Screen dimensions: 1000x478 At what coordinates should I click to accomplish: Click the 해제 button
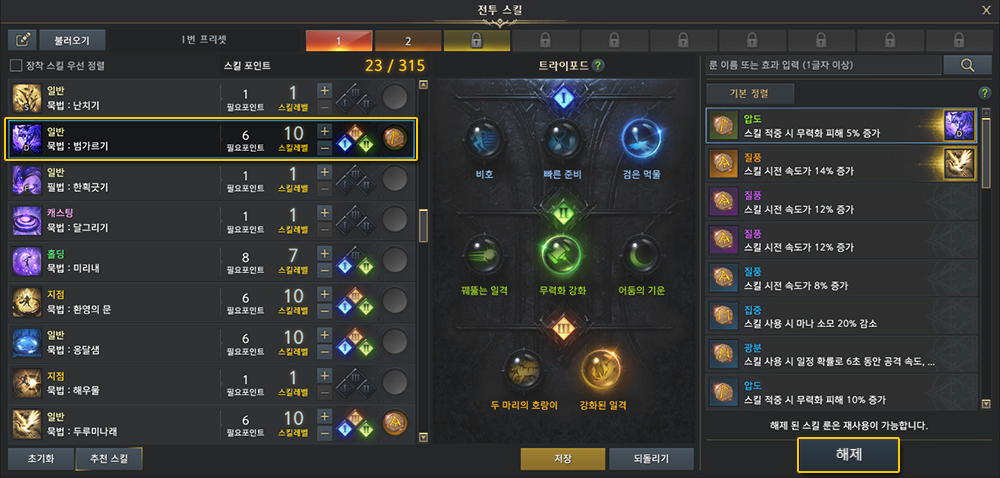coord(848,454)
